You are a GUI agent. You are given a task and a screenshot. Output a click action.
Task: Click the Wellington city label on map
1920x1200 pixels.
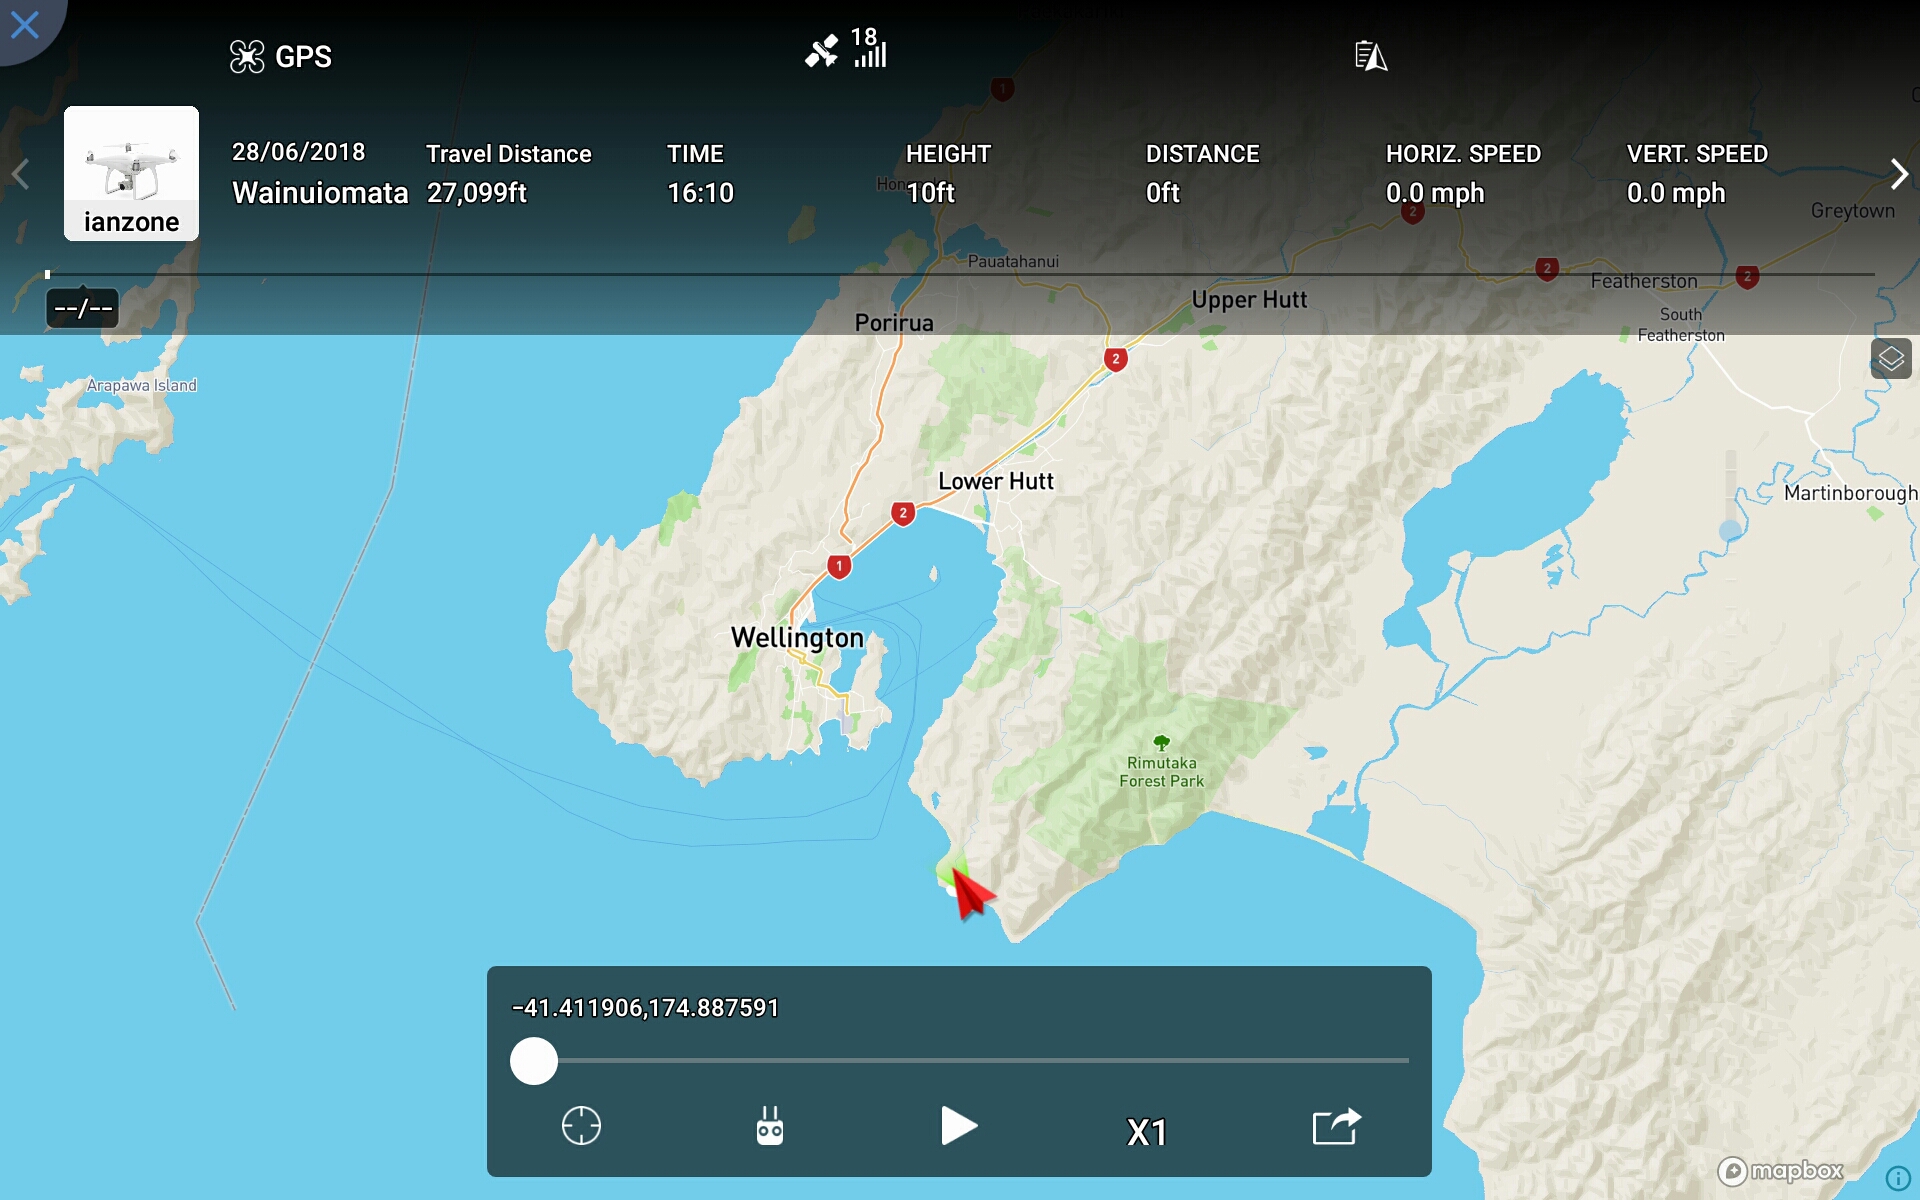[797, 638]
